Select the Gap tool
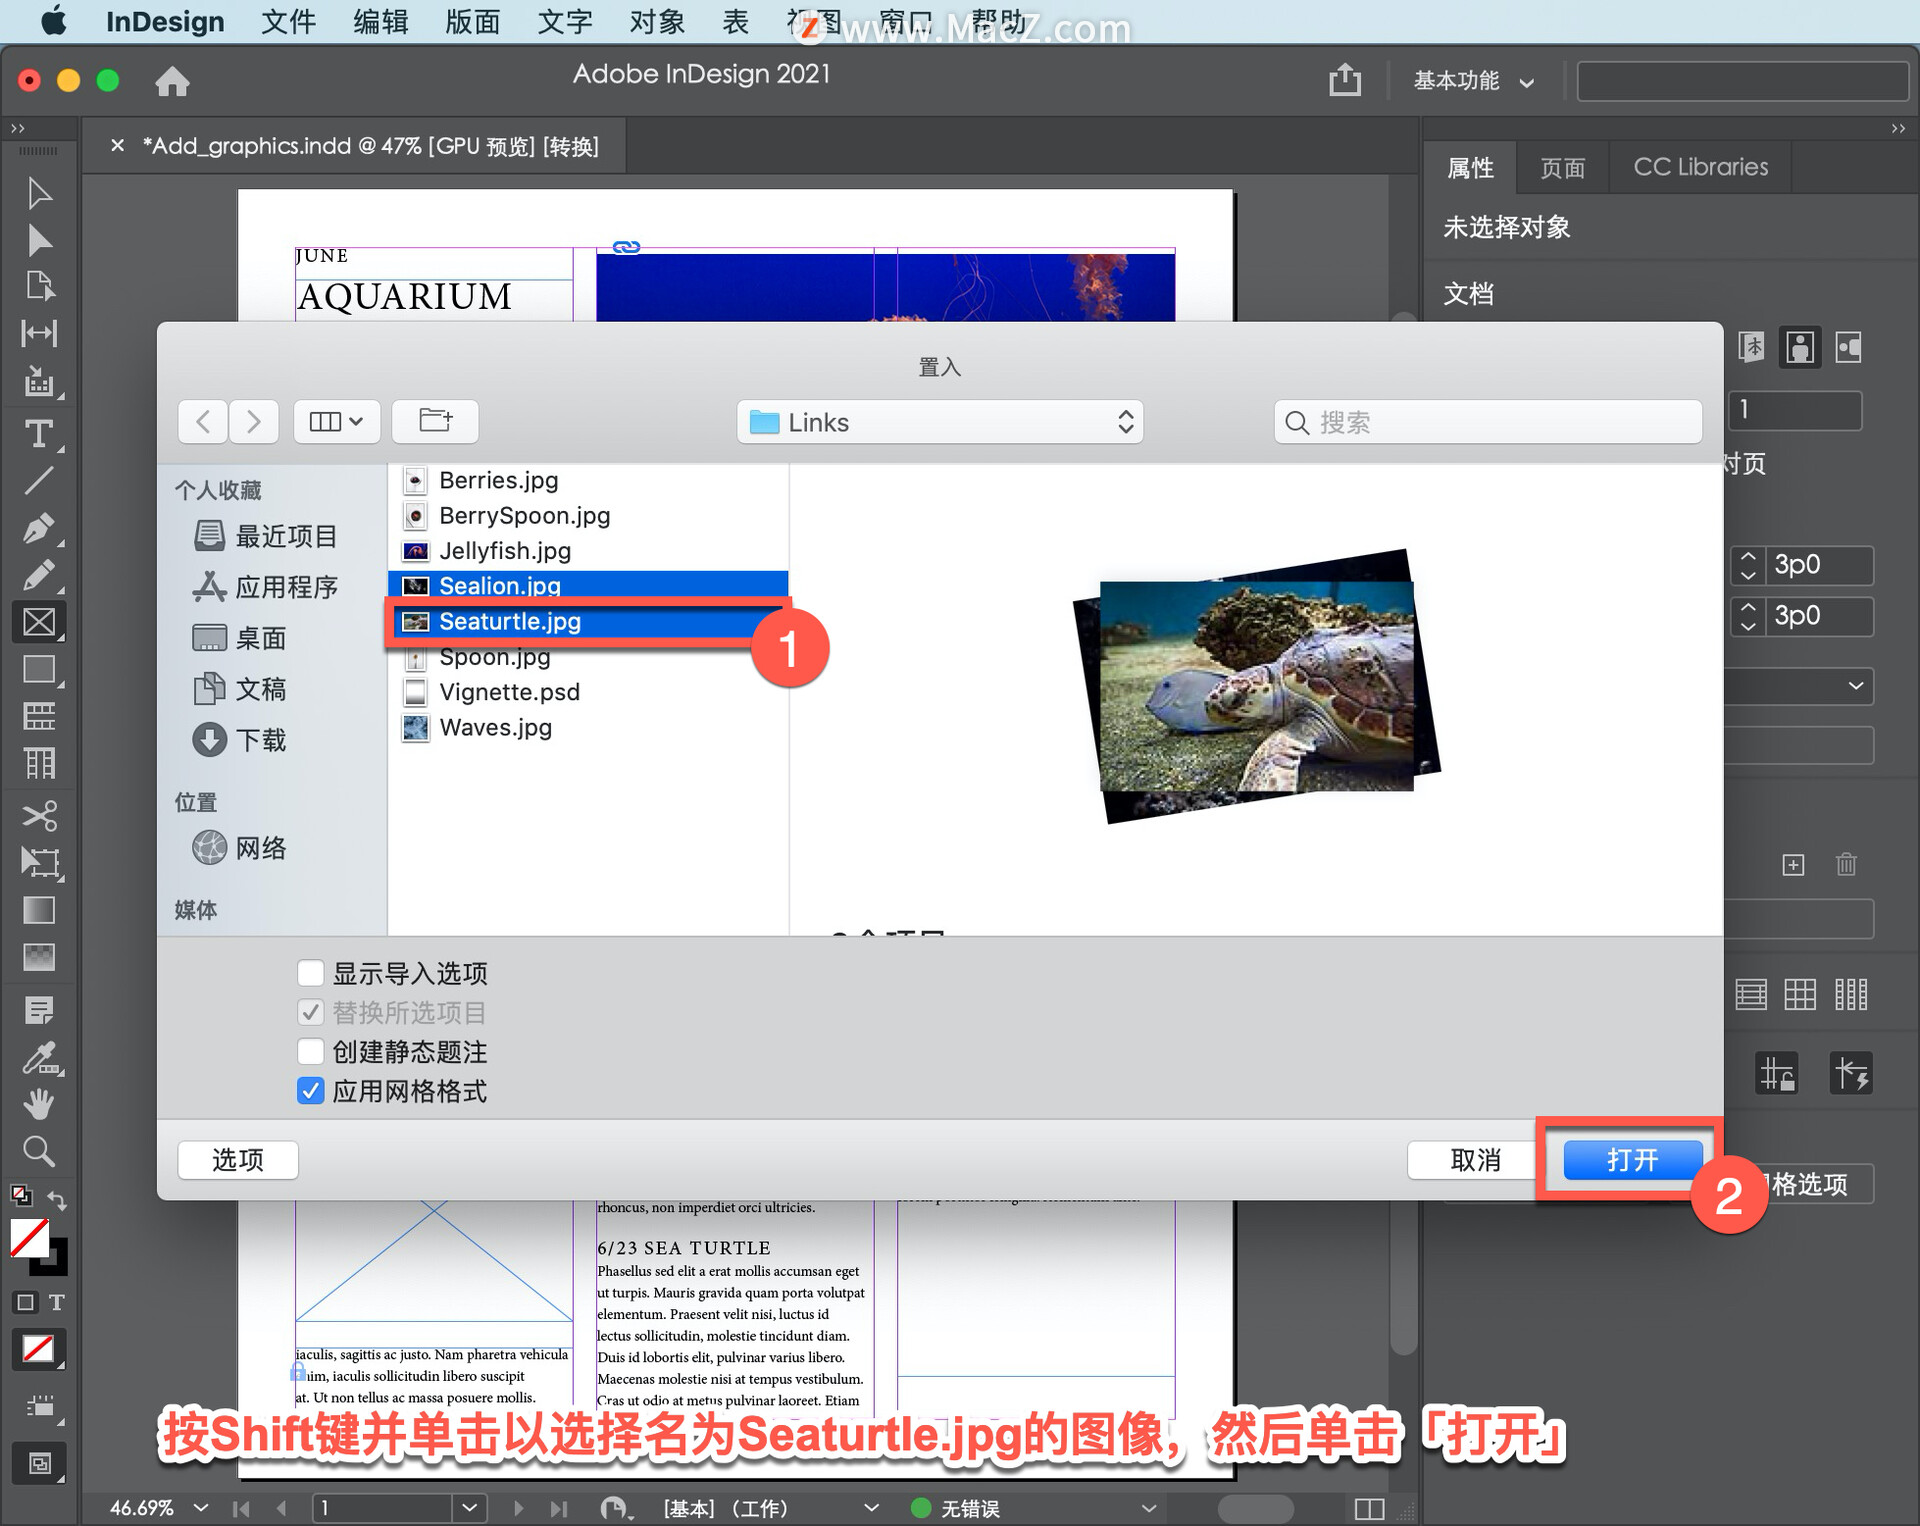 click(39, 334)
